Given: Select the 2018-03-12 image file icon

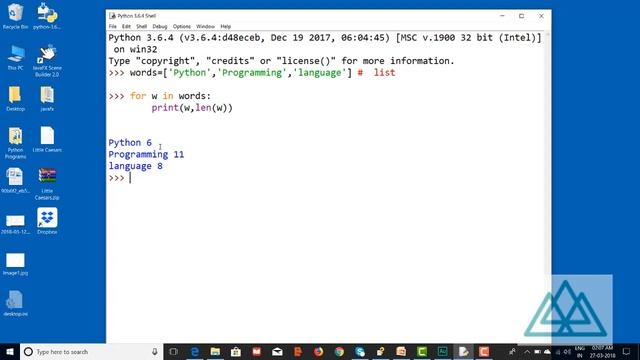Looking at the screenshot, I should click(16, 224).
